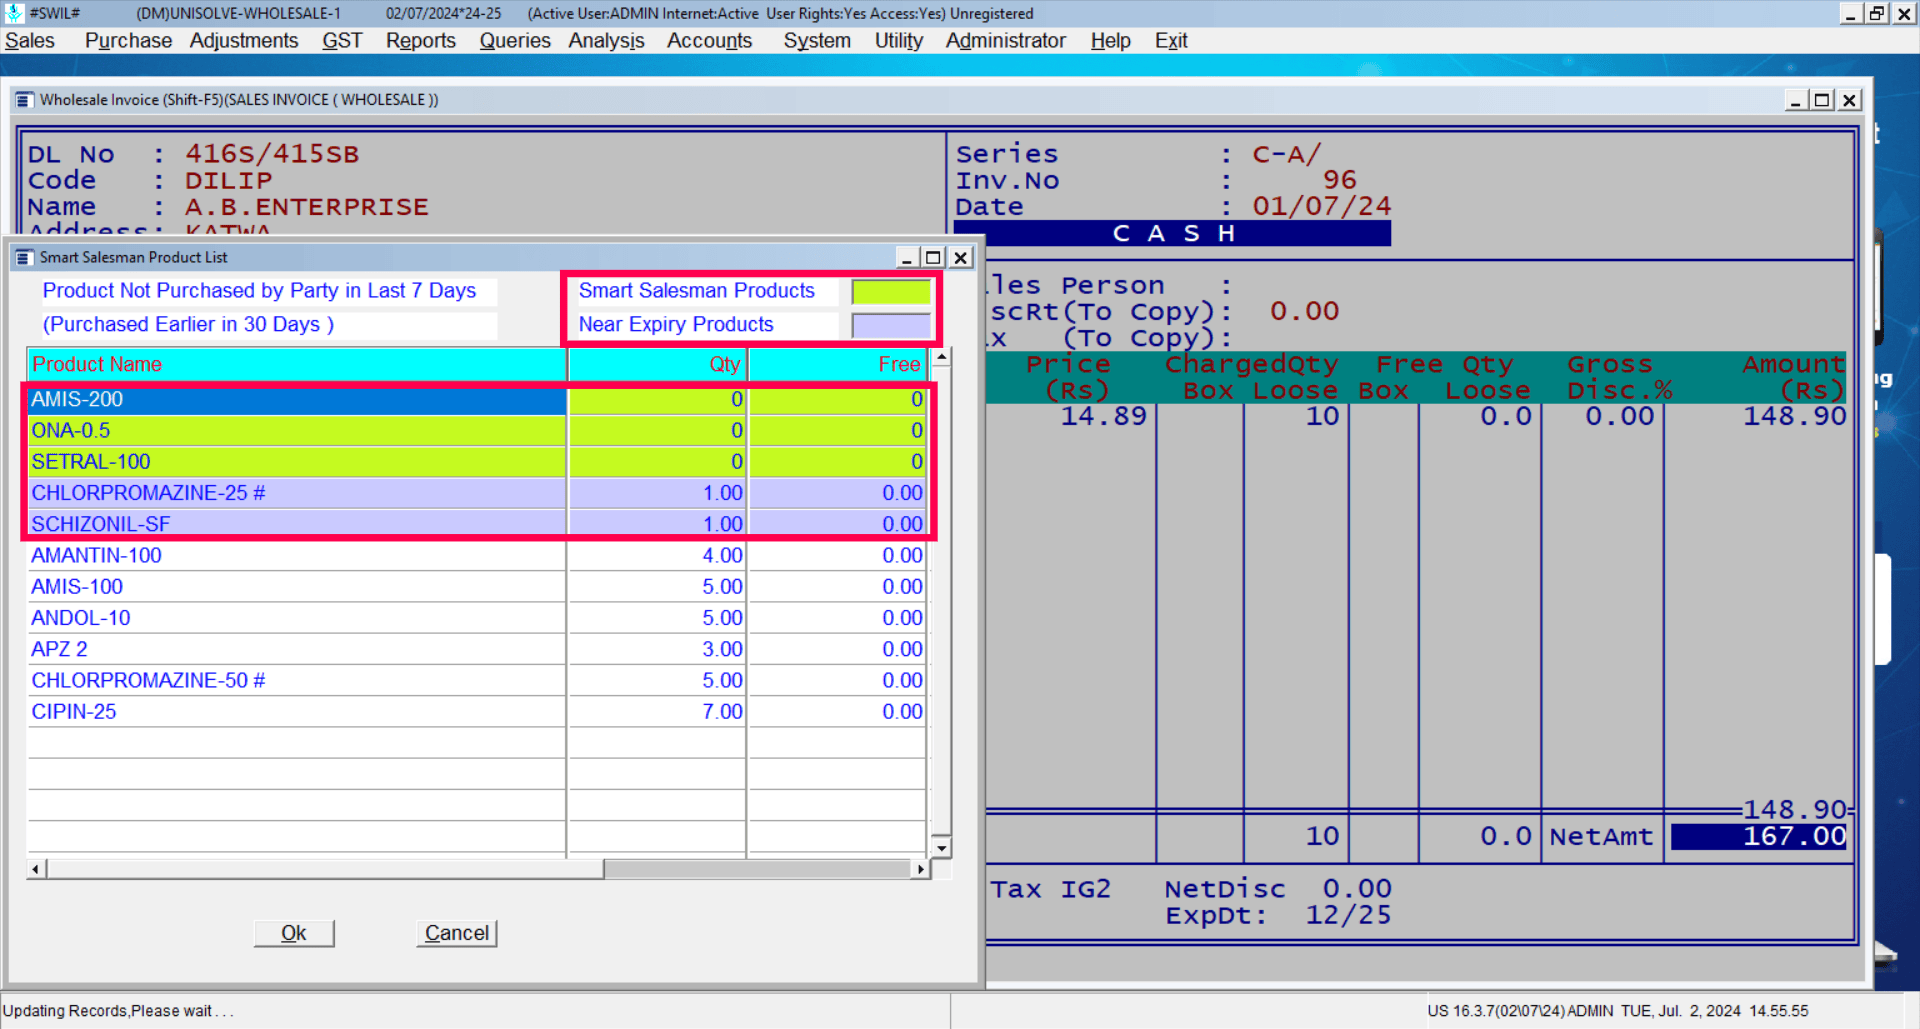
Task: Open the Administrator menu
Action: (x=1006, y=41)
